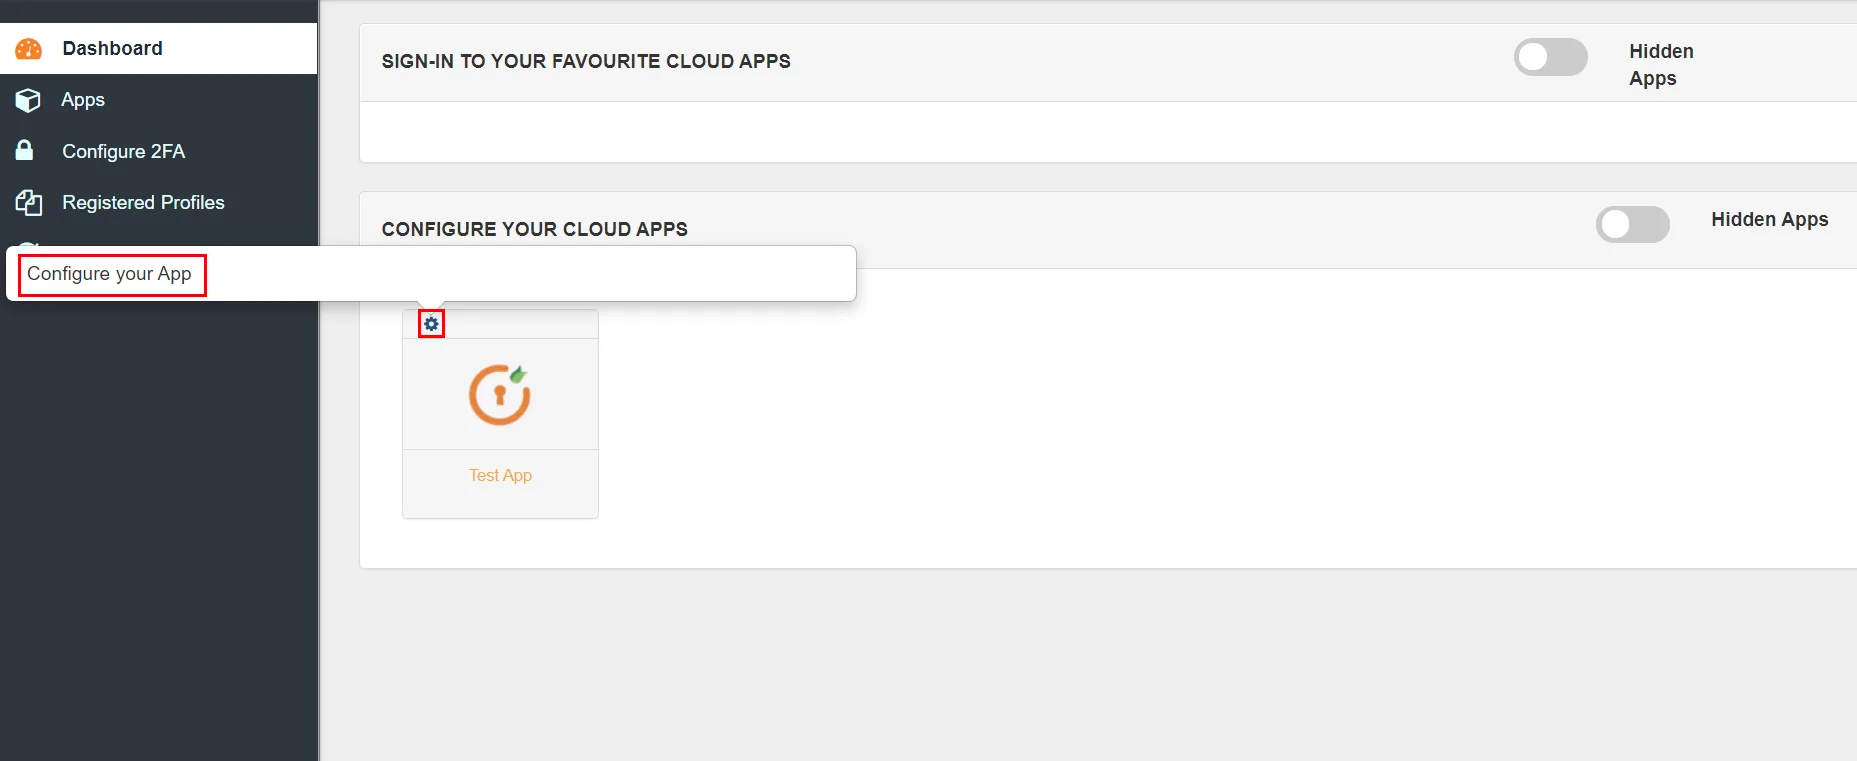Click 'CONFIGURE YOUR CLOUD APPS' heading
This screenshot has width=1857, height=761.
click(535, 229)
